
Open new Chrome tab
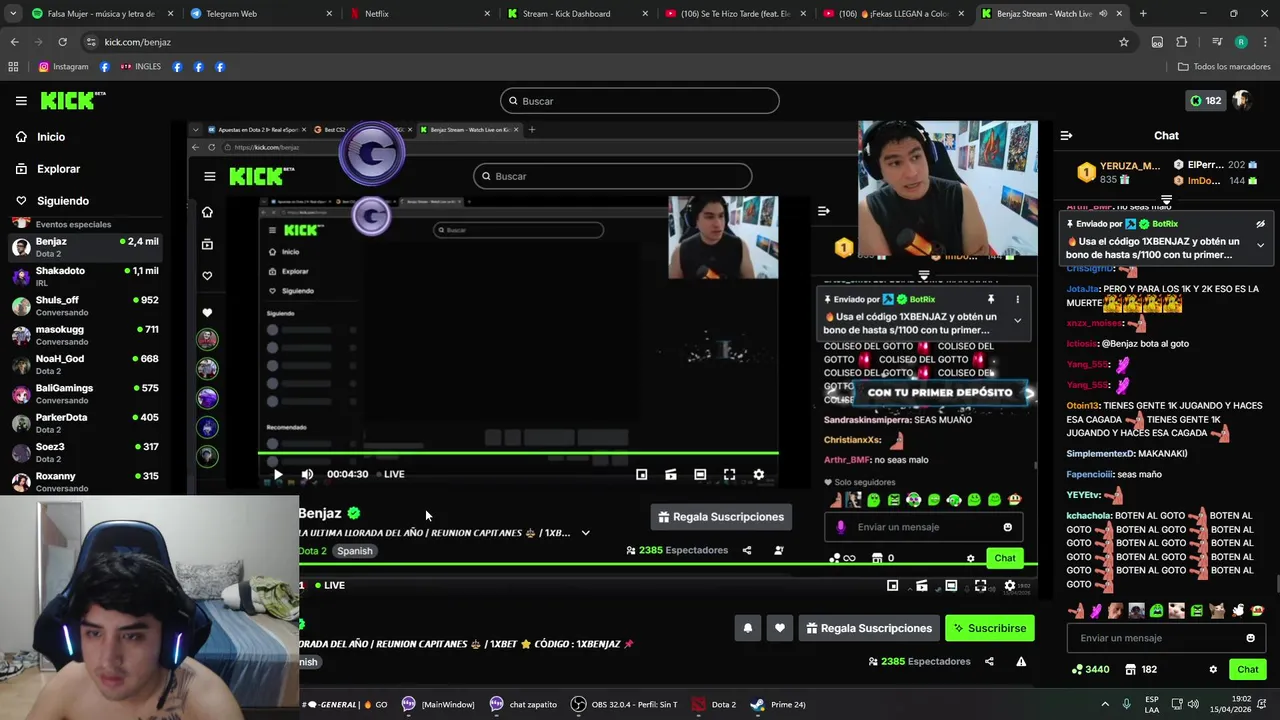[x=1143, y=14]
